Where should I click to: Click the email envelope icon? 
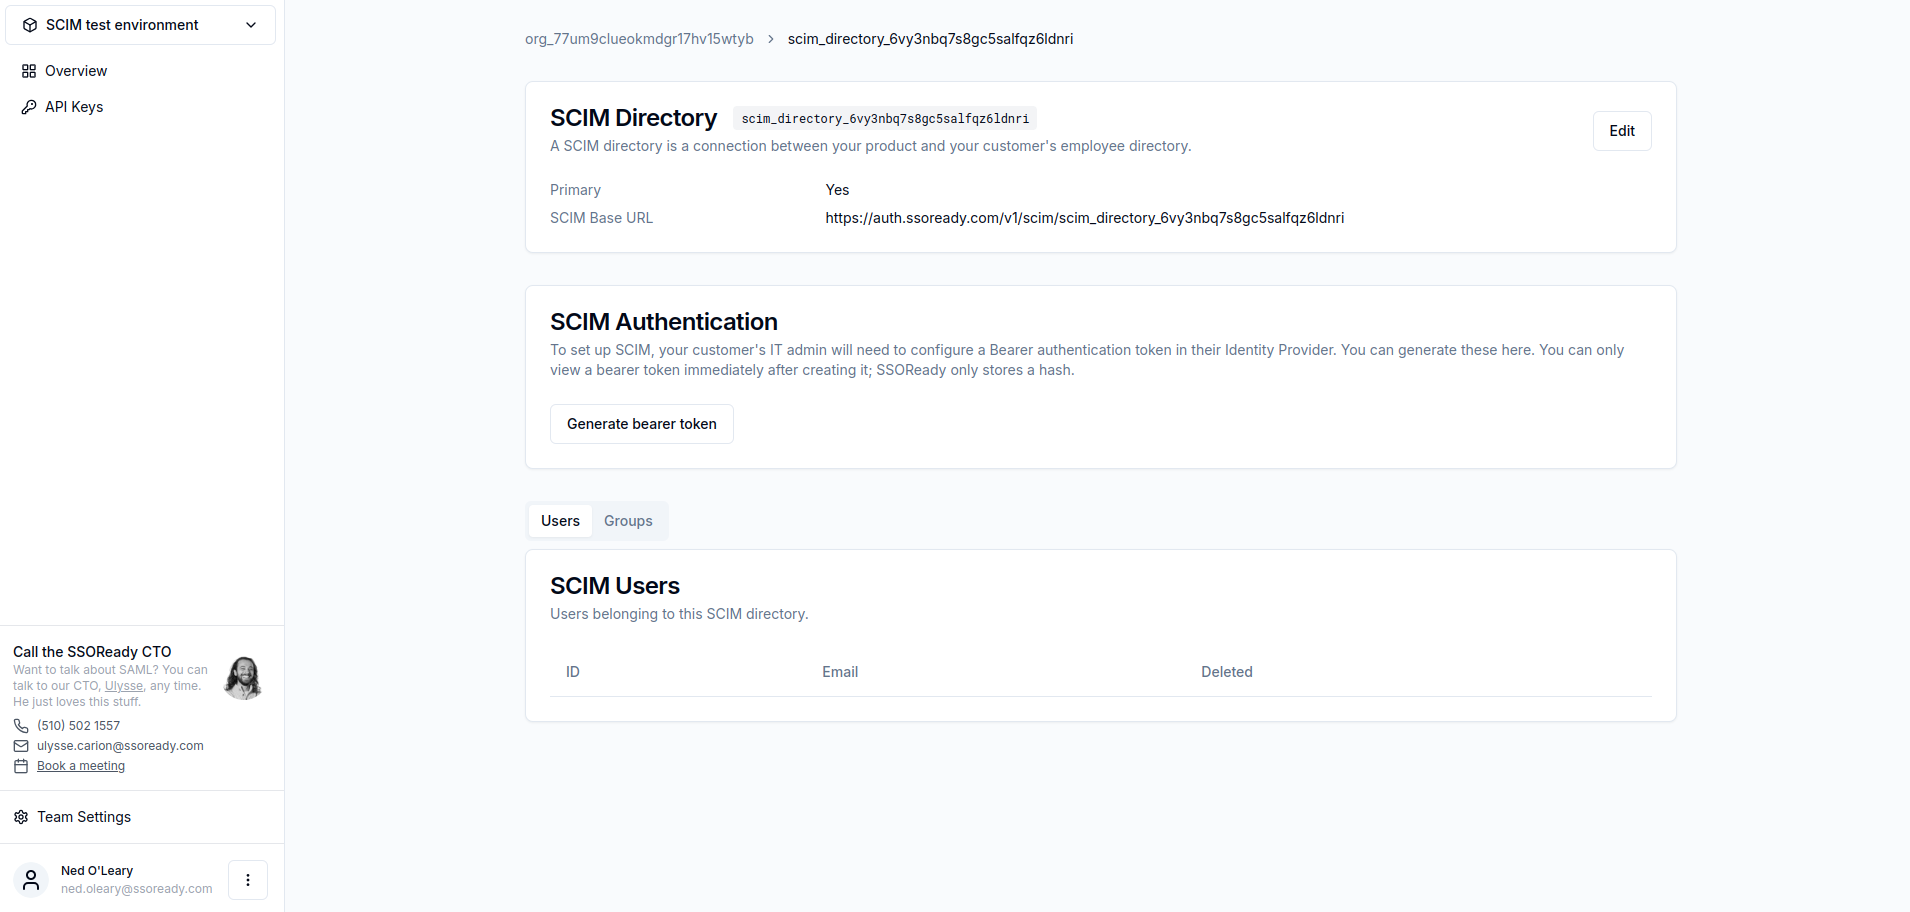point(21,746)
